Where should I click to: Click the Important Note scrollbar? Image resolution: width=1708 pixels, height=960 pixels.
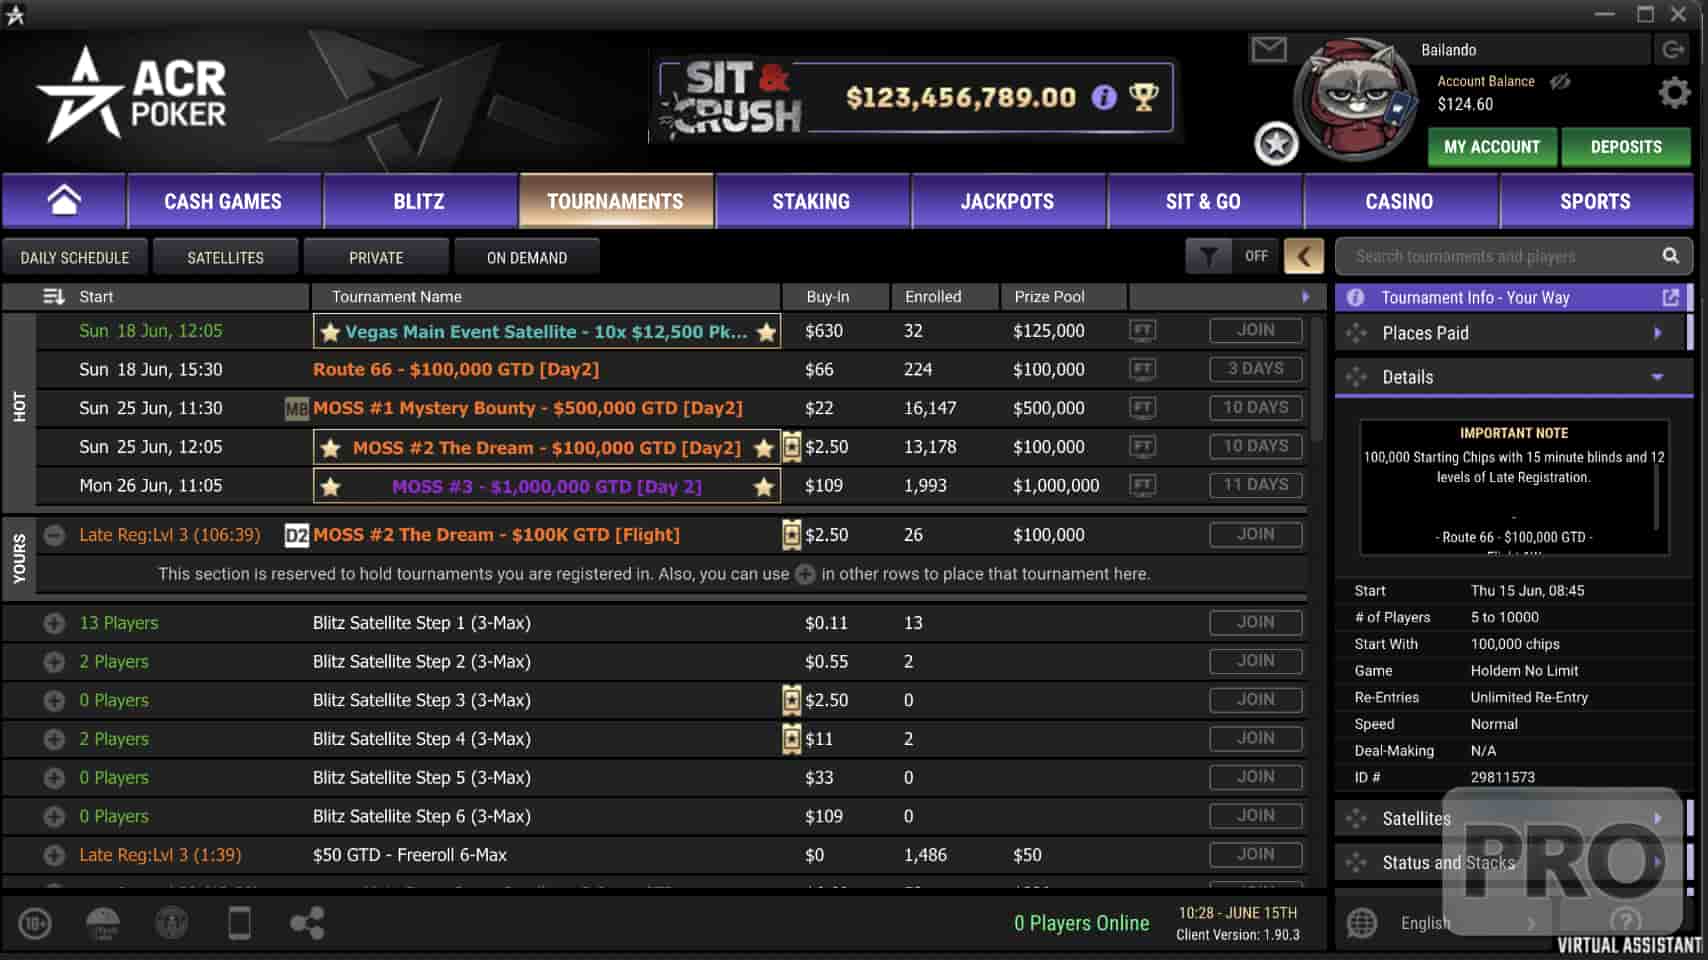(x=1657, y=496)
